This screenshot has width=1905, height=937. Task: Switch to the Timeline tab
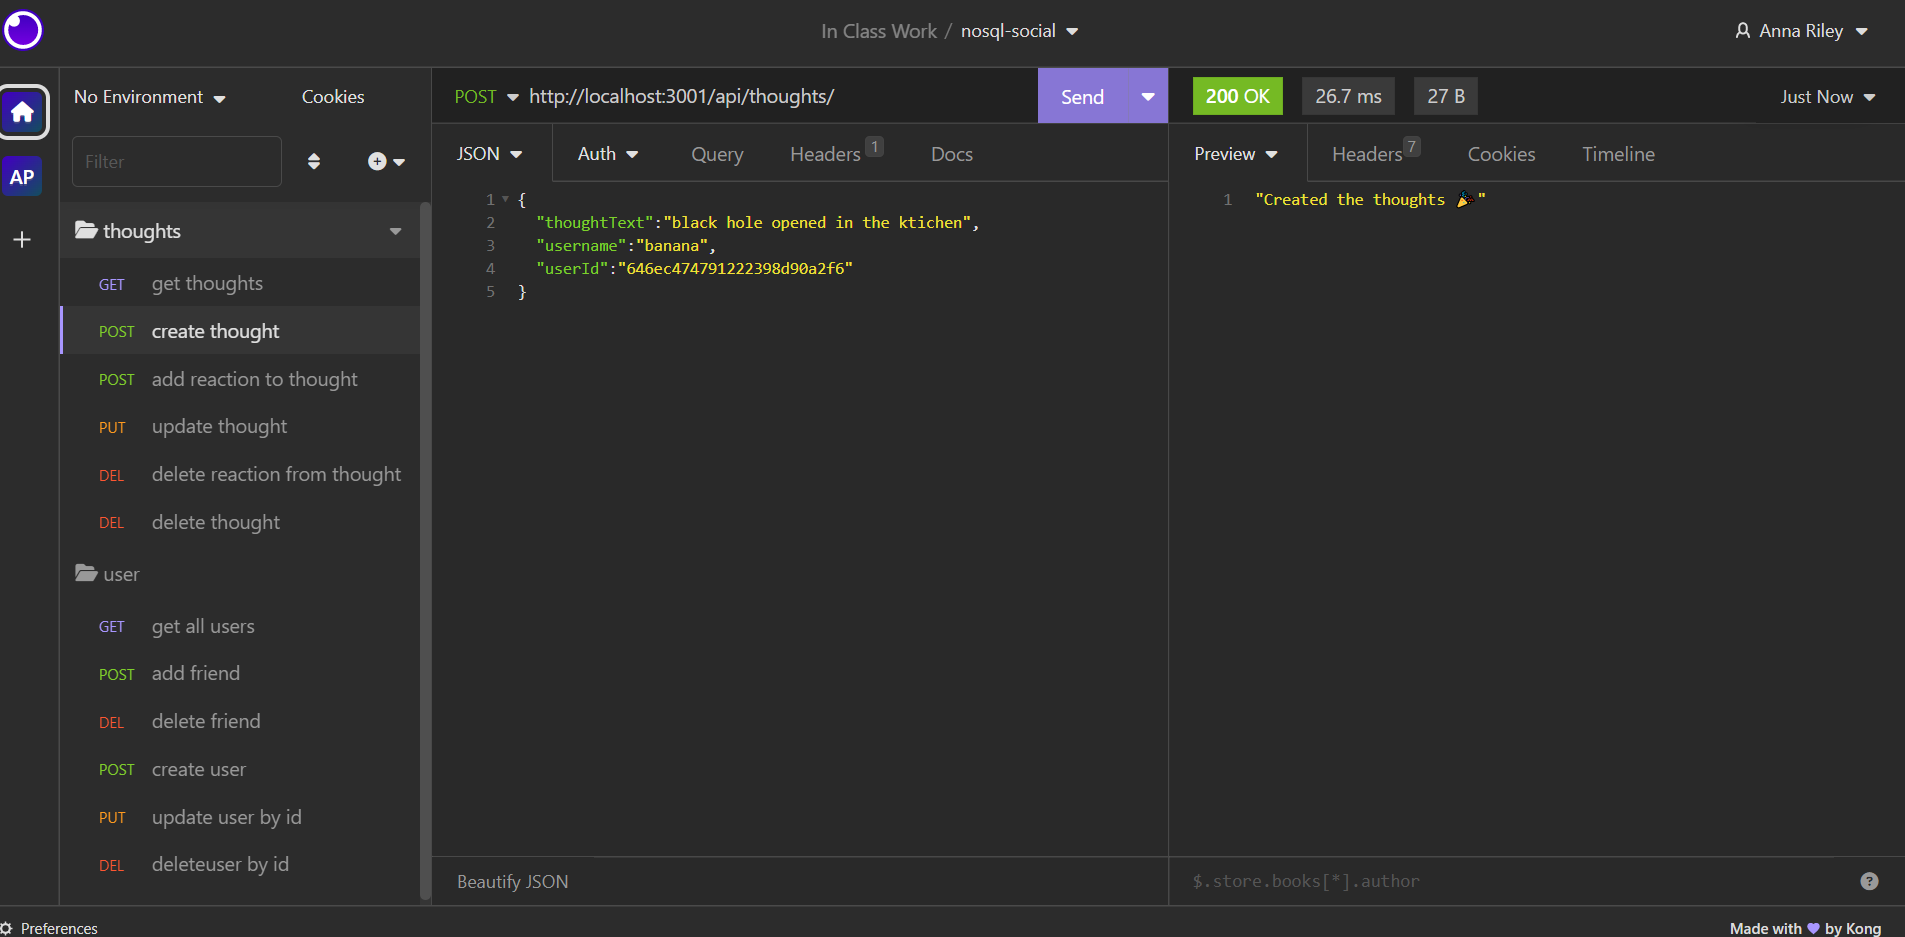tap(1618, 154)
